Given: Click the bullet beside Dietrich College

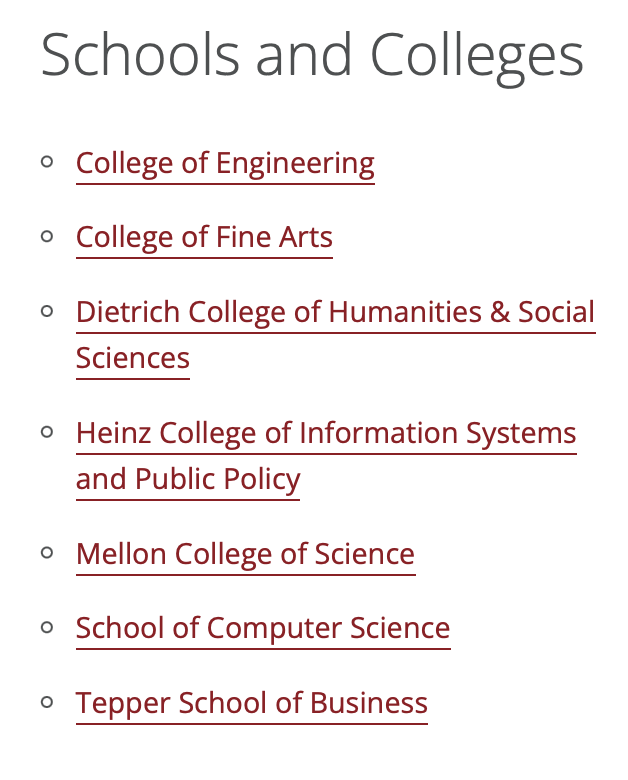Looking at the screenshot, I should (x=47, y=311).
